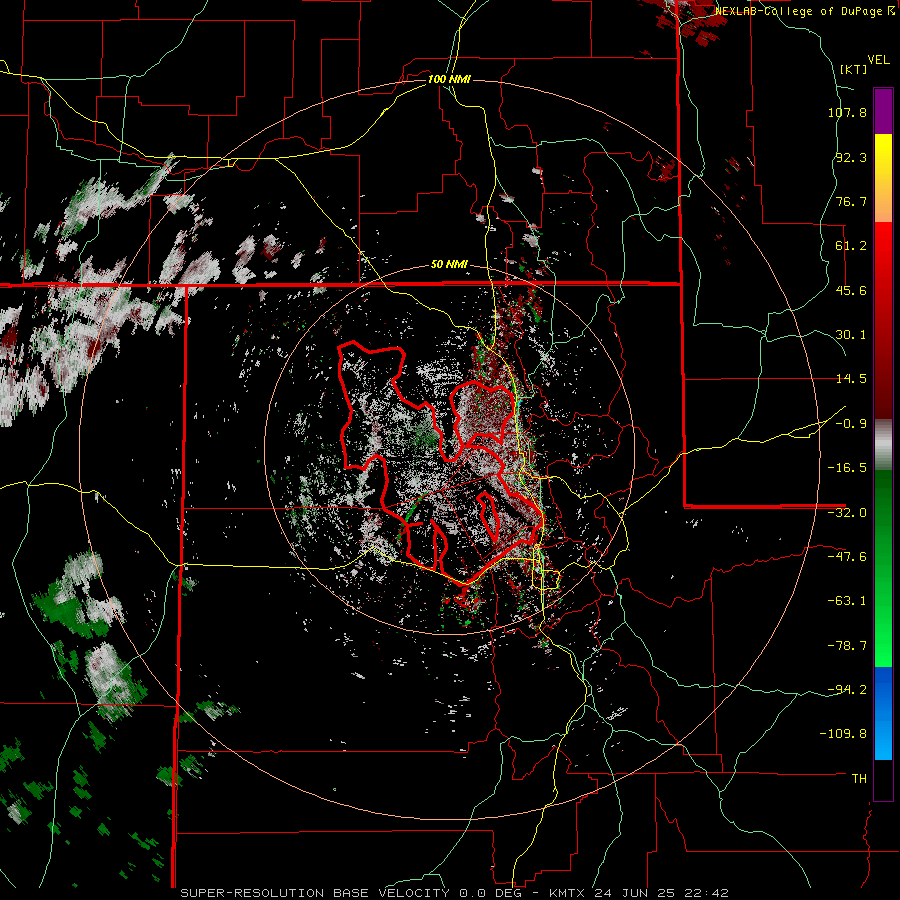Click the 76.7 velocity scale value
Viewport: 900px width, 900px height.
(851, 201)
